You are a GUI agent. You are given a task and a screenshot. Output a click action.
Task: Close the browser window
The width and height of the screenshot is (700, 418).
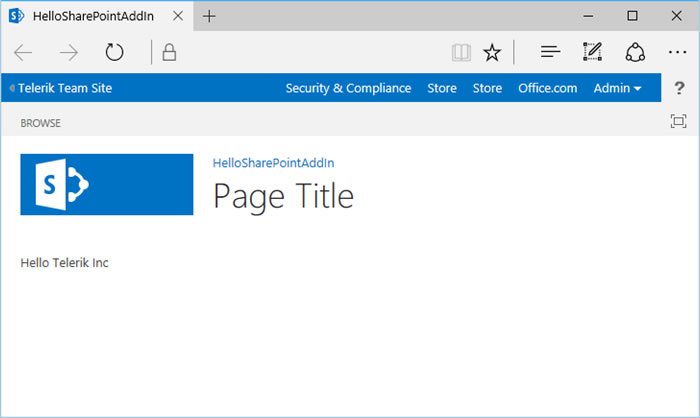(676, 16)
